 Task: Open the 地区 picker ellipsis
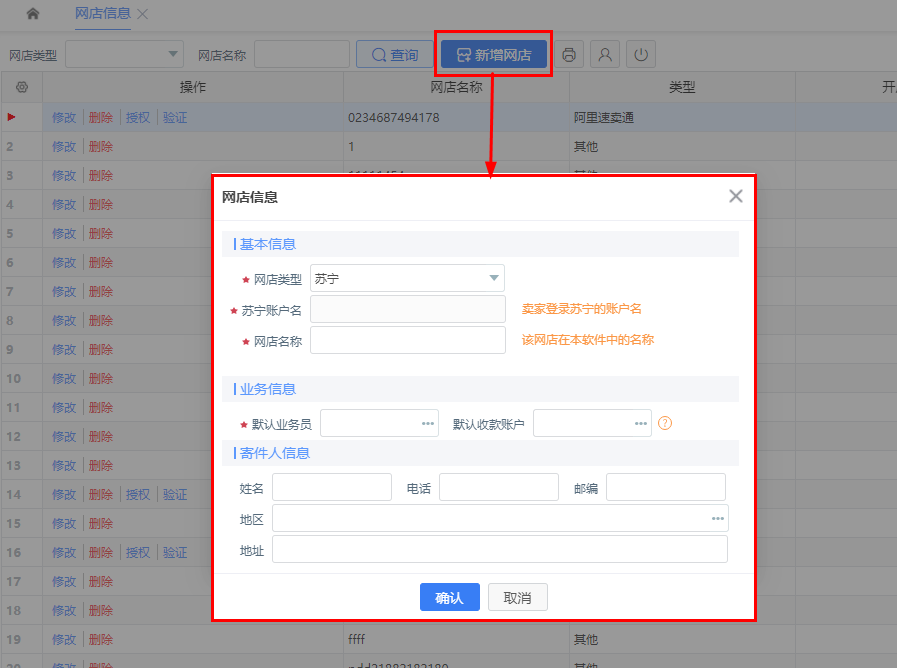(718, 518)
